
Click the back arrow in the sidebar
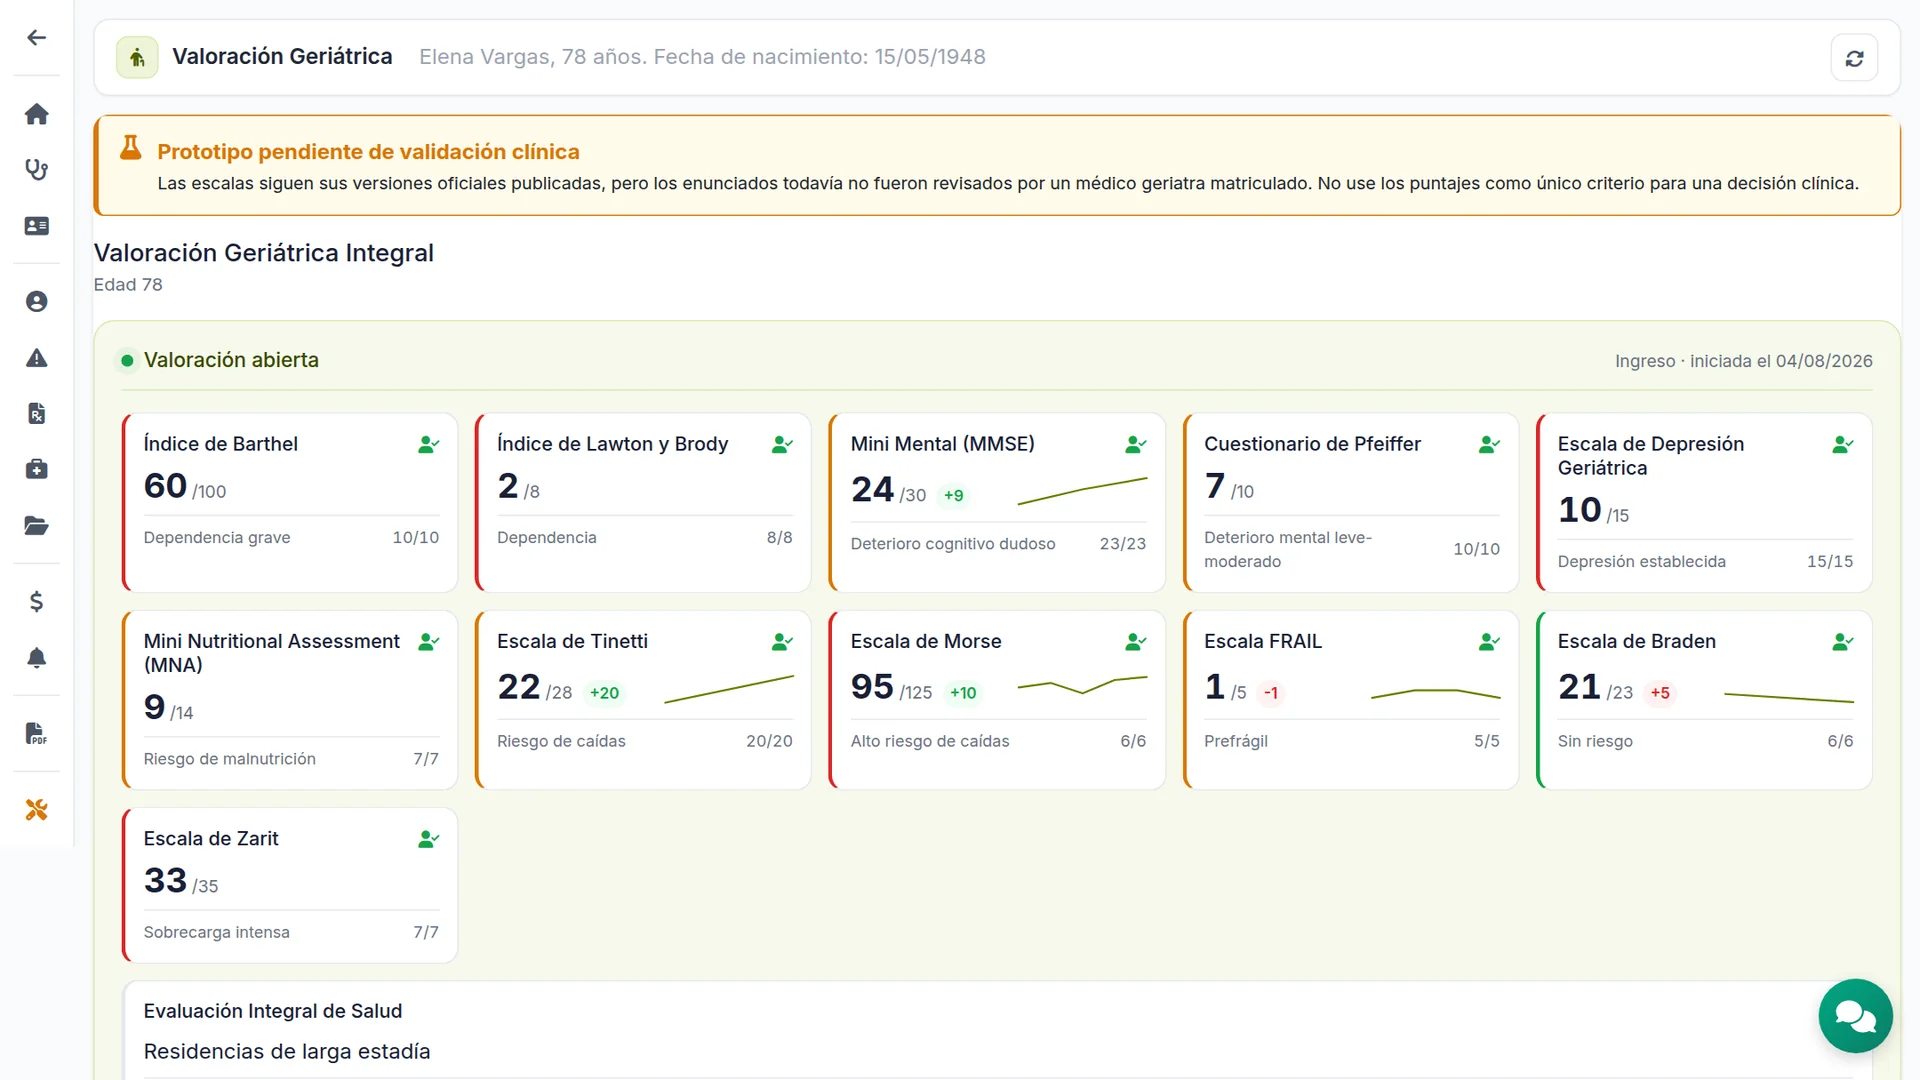tap(36, 38)
